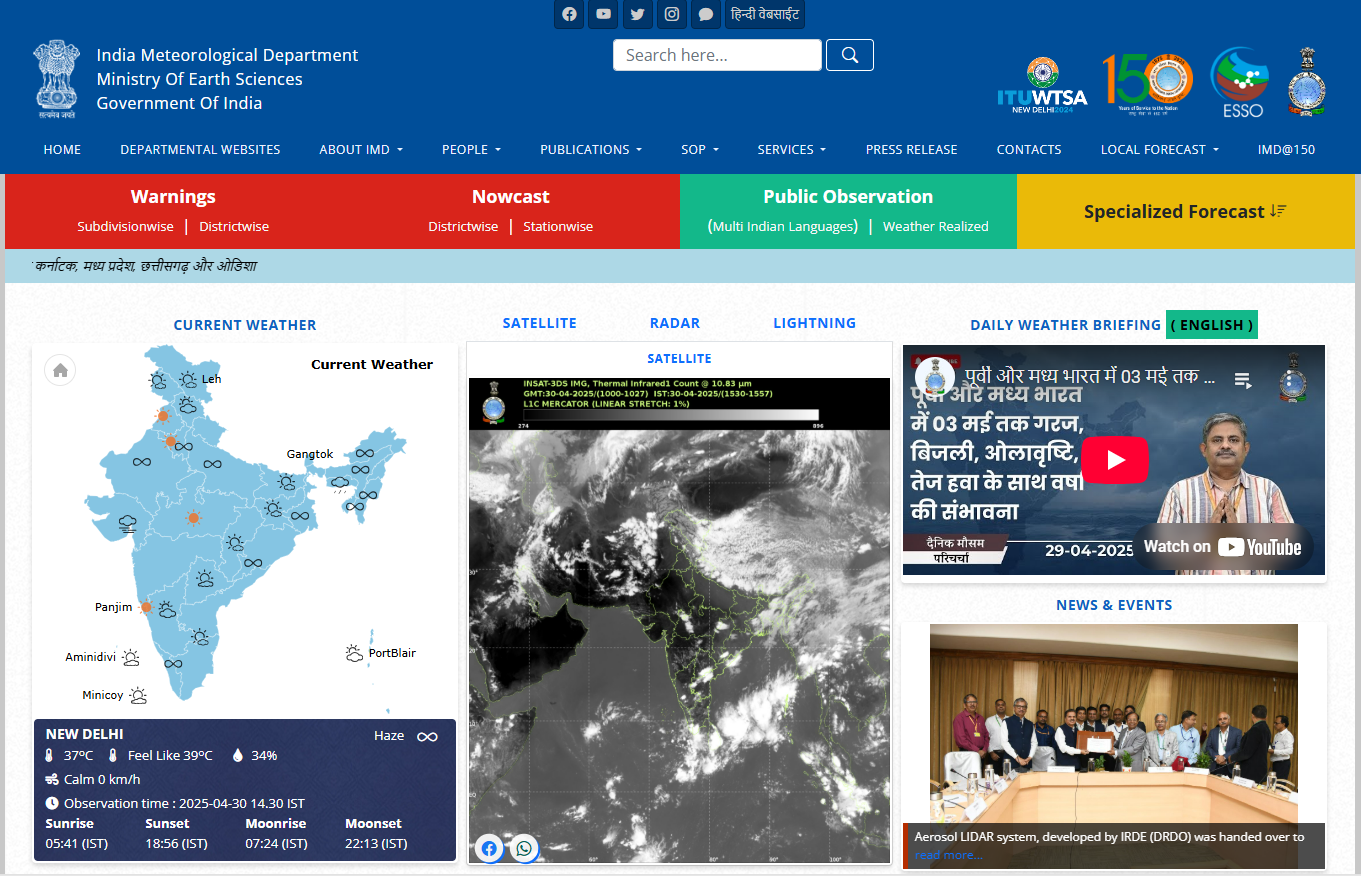The height and width of the screenshot is (876, 1361).
Task: Open Nowcast Districtwise link
Action: tap(463, 226)
